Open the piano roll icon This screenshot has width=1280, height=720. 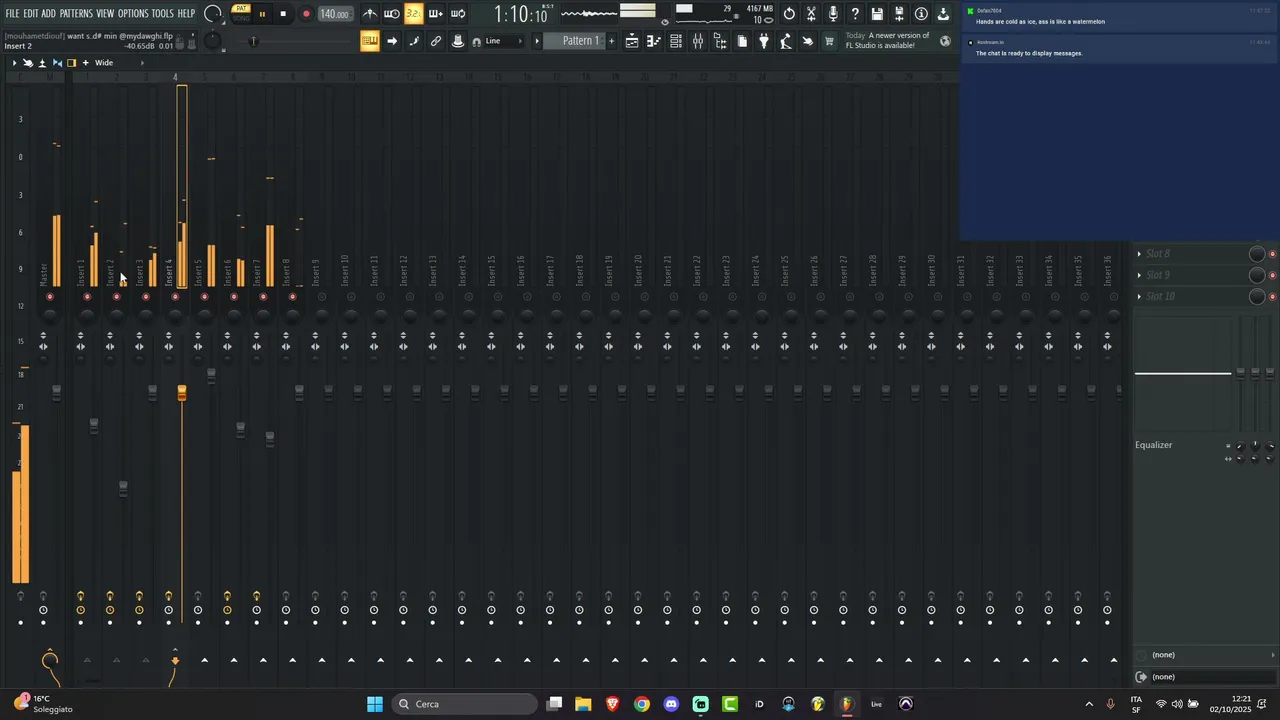click(654, 41)
